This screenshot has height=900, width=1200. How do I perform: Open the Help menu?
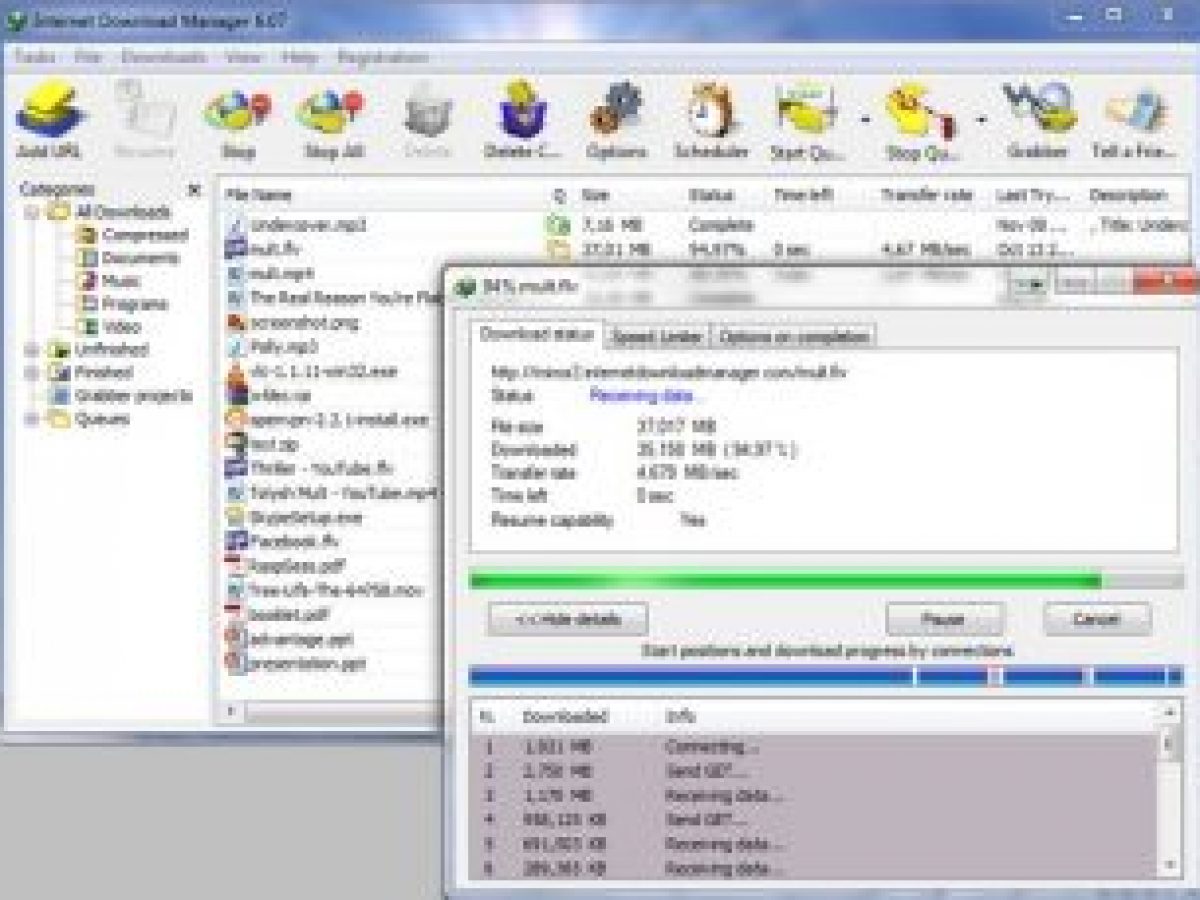coord(299,57)
